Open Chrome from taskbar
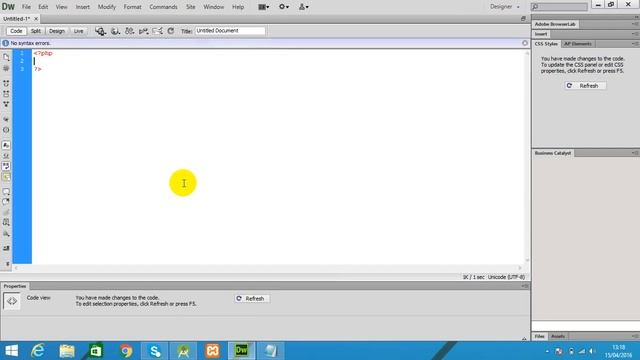 click(x=126, y=351)
